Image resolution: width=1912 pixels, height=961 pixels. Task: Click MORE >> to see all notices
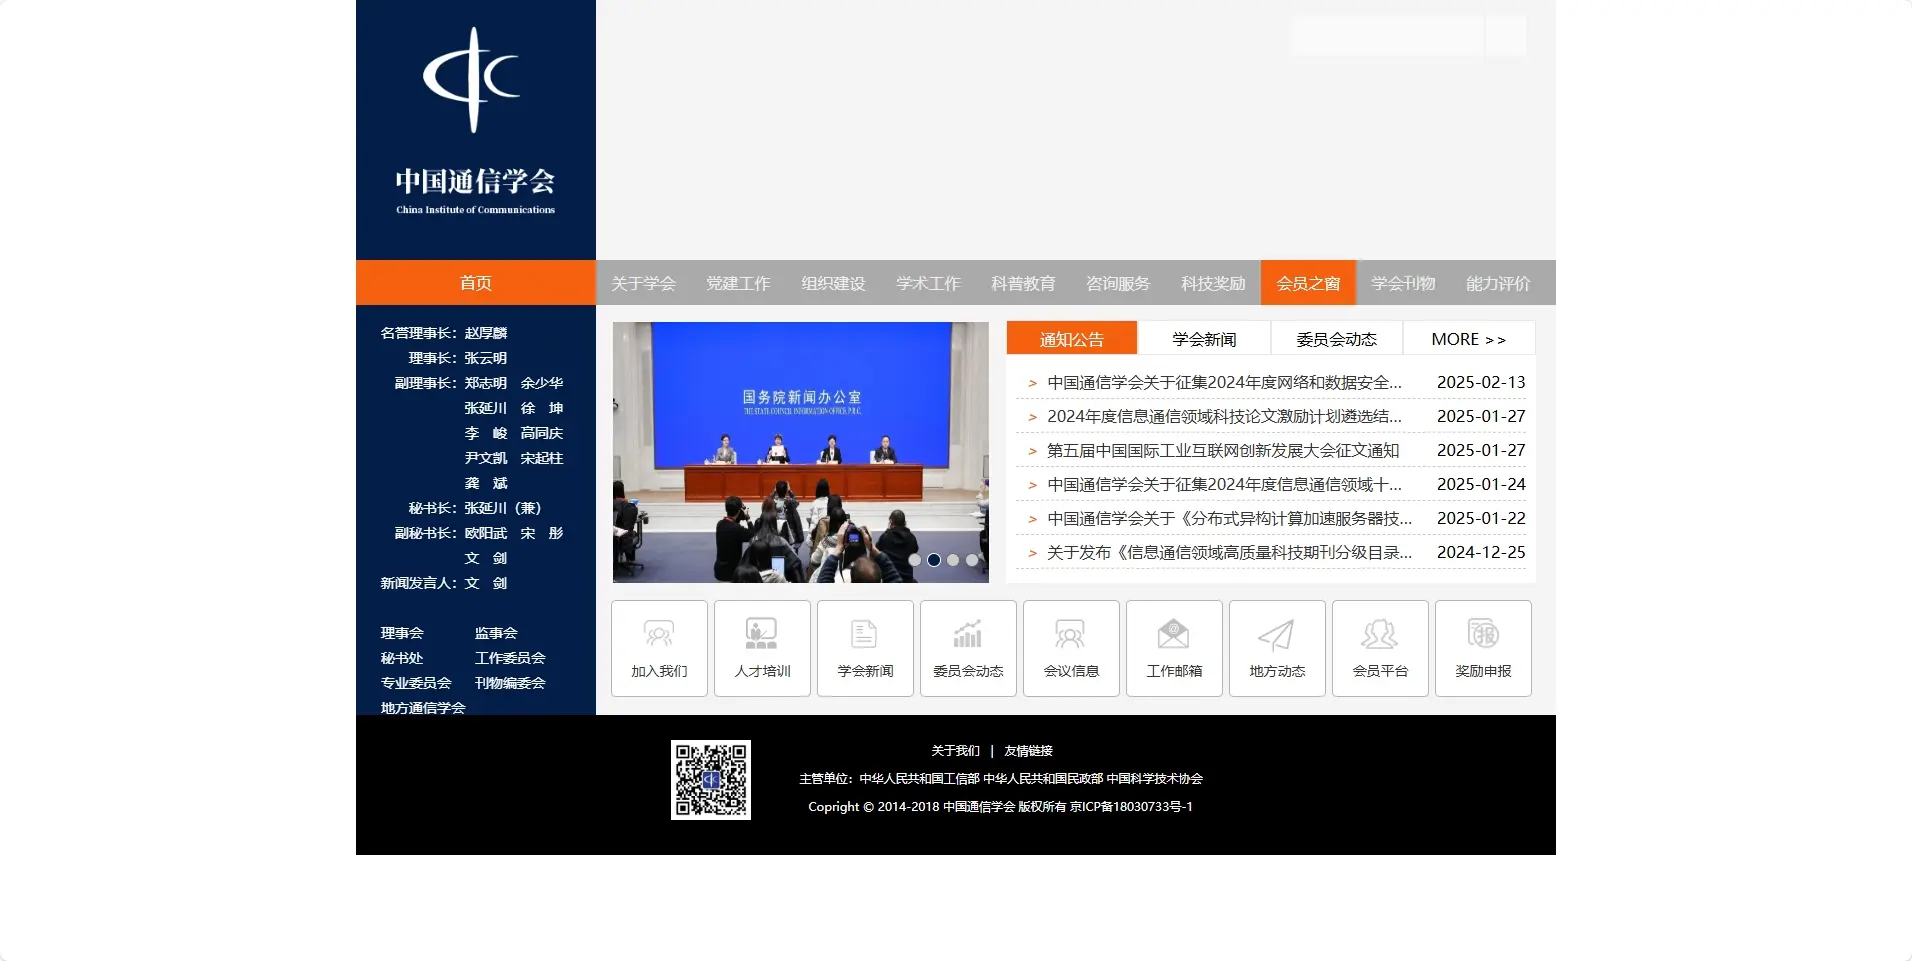(x=1468, y=338)
